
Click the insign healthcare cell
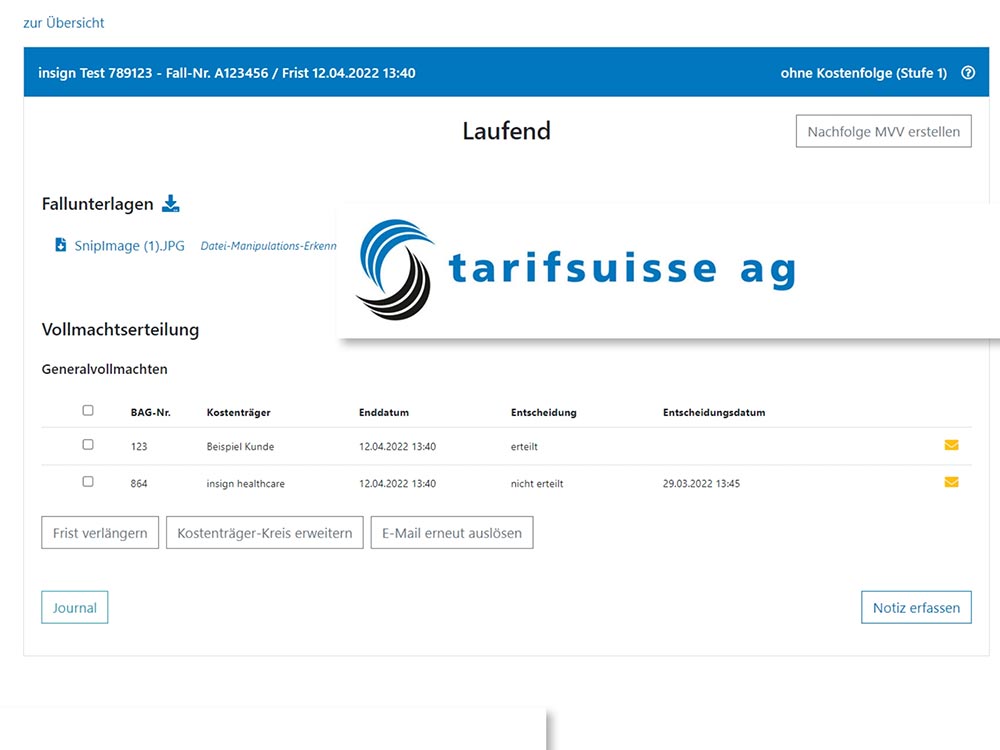(x=246, y=483)
